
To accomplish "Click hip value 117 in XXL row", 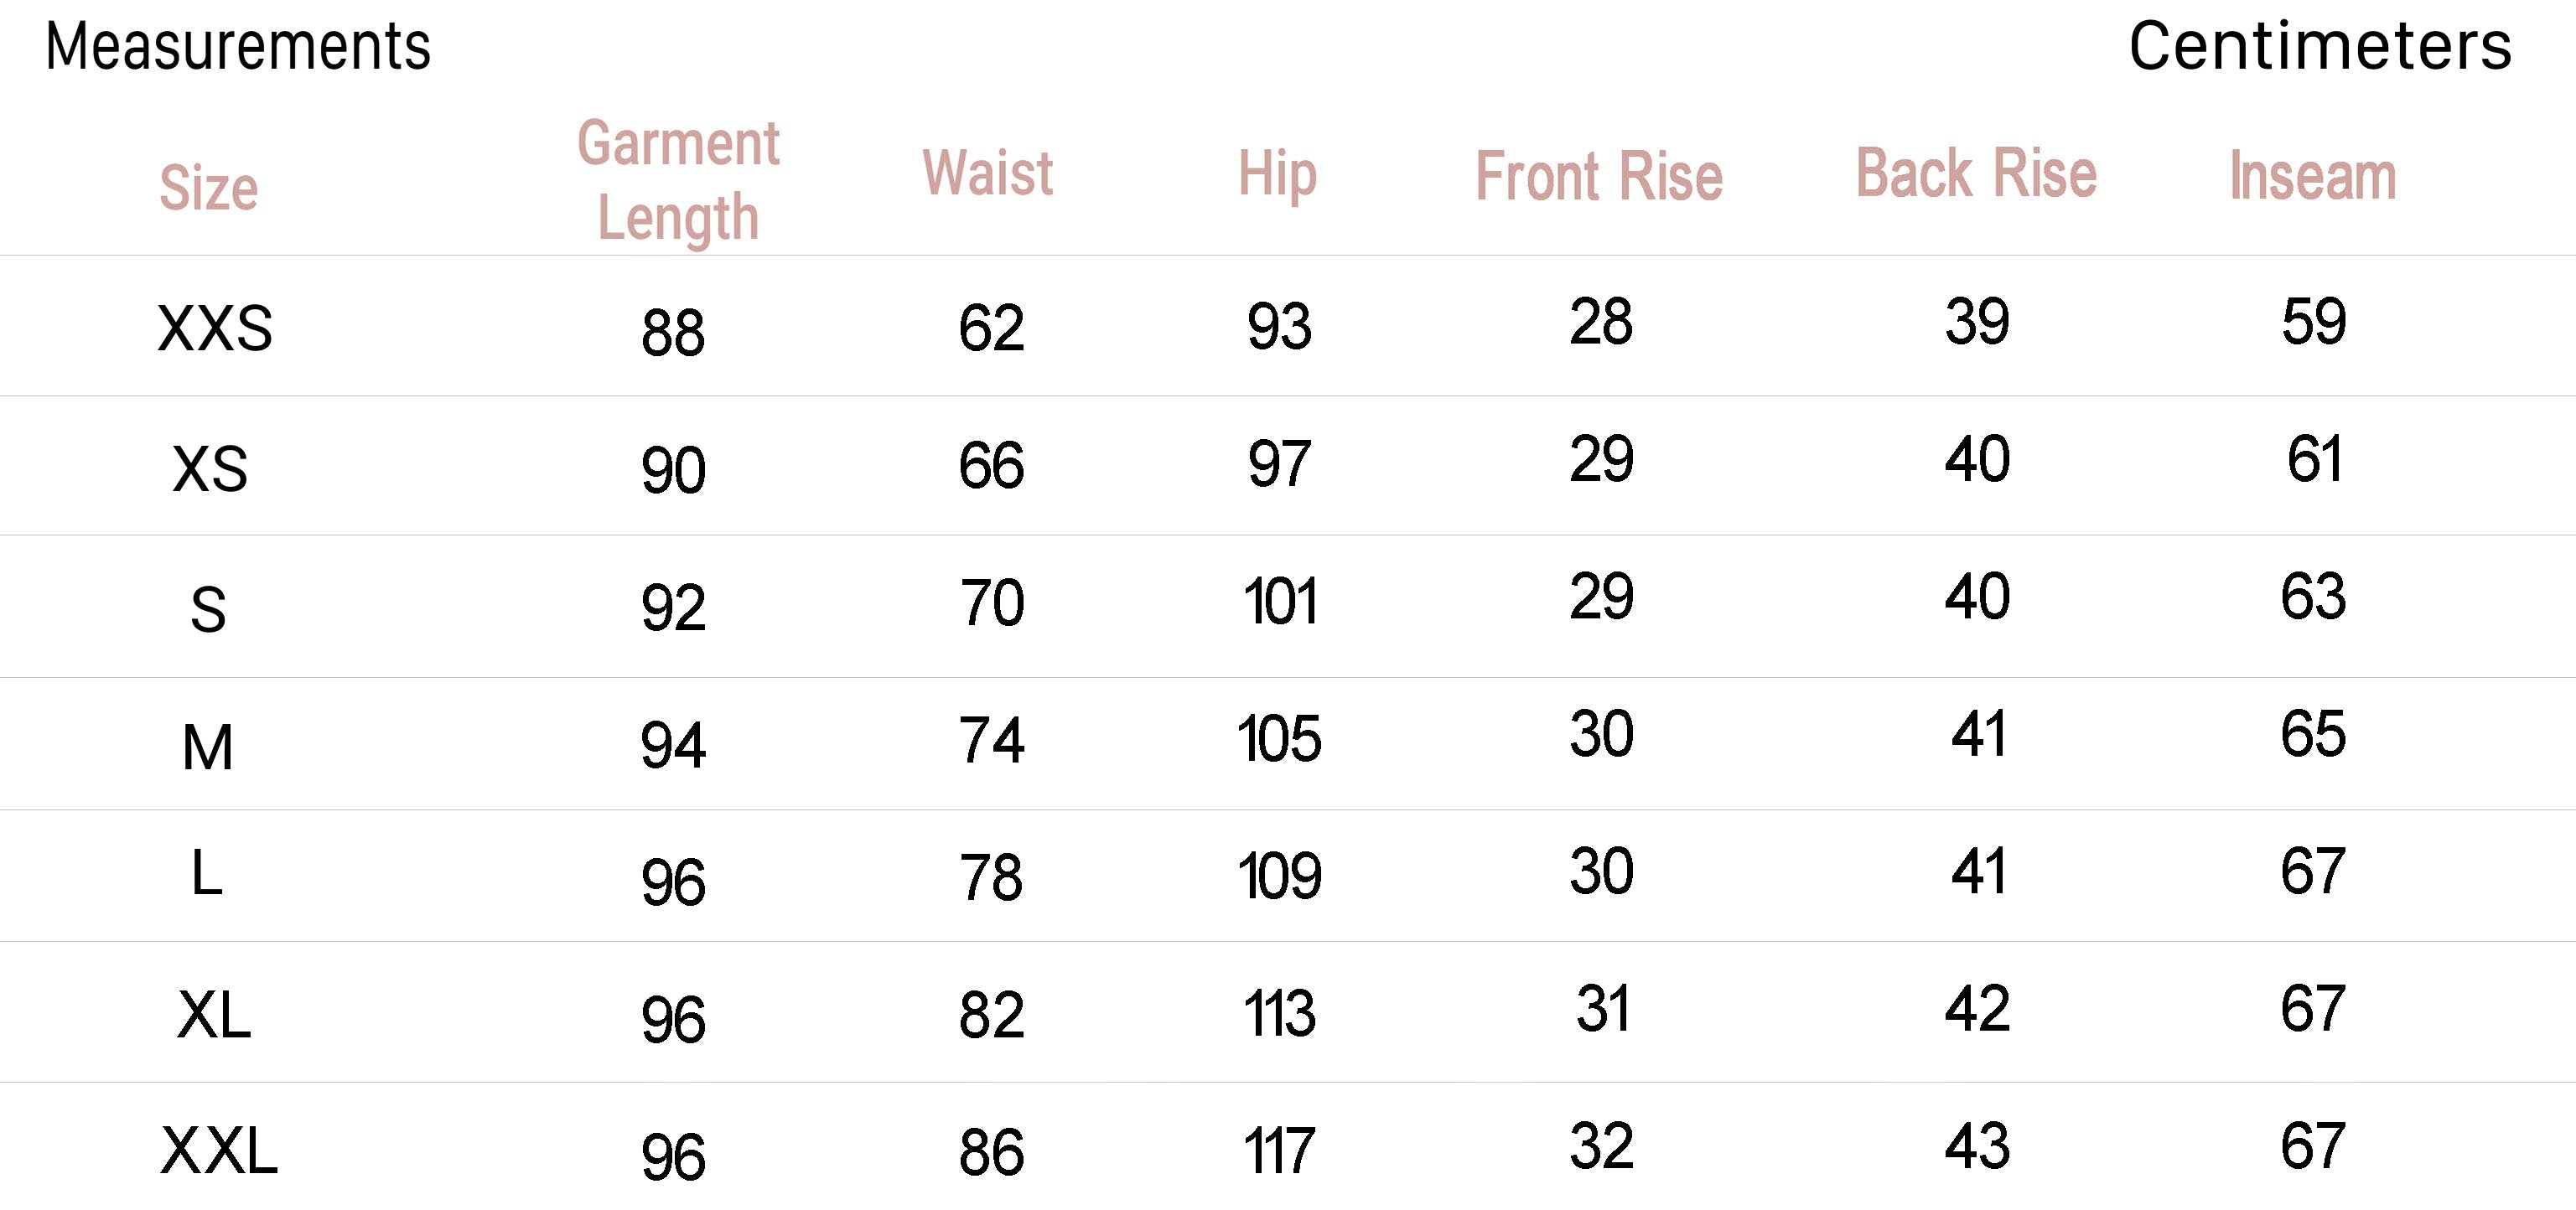I will (x=1278, y=1151).
